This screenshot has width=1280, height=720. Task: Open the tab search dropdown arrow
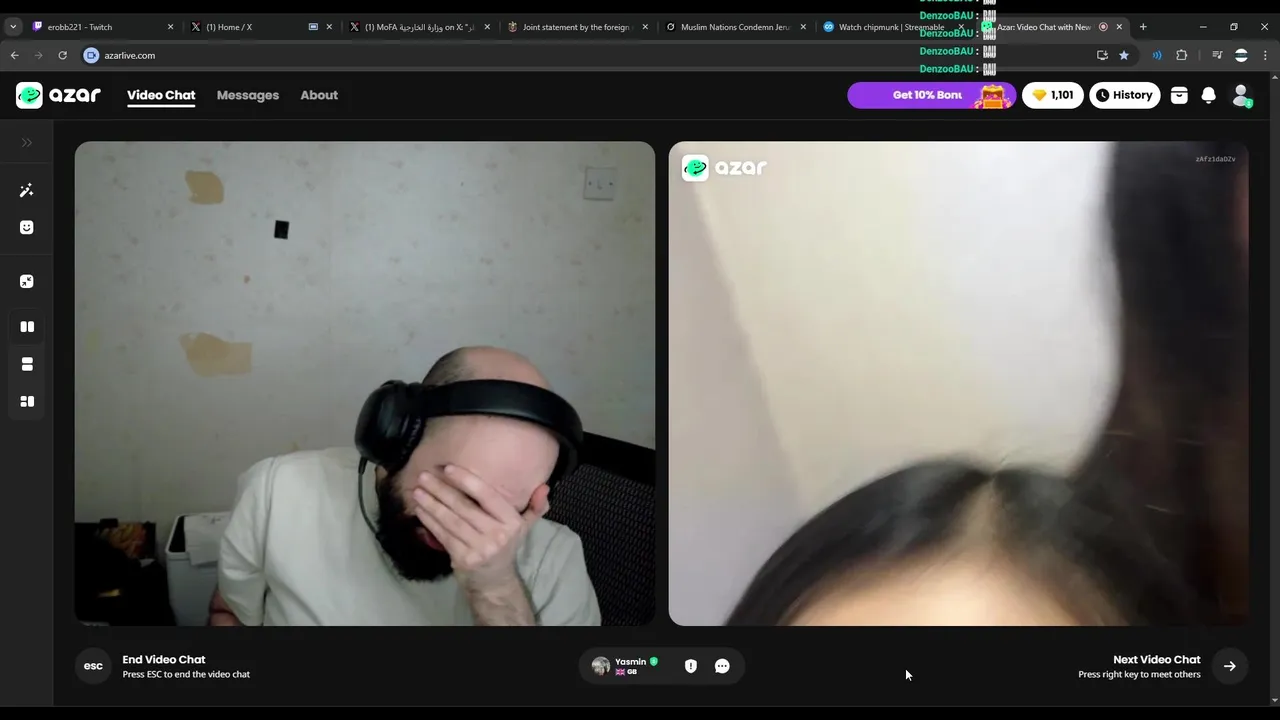[13, 27]
